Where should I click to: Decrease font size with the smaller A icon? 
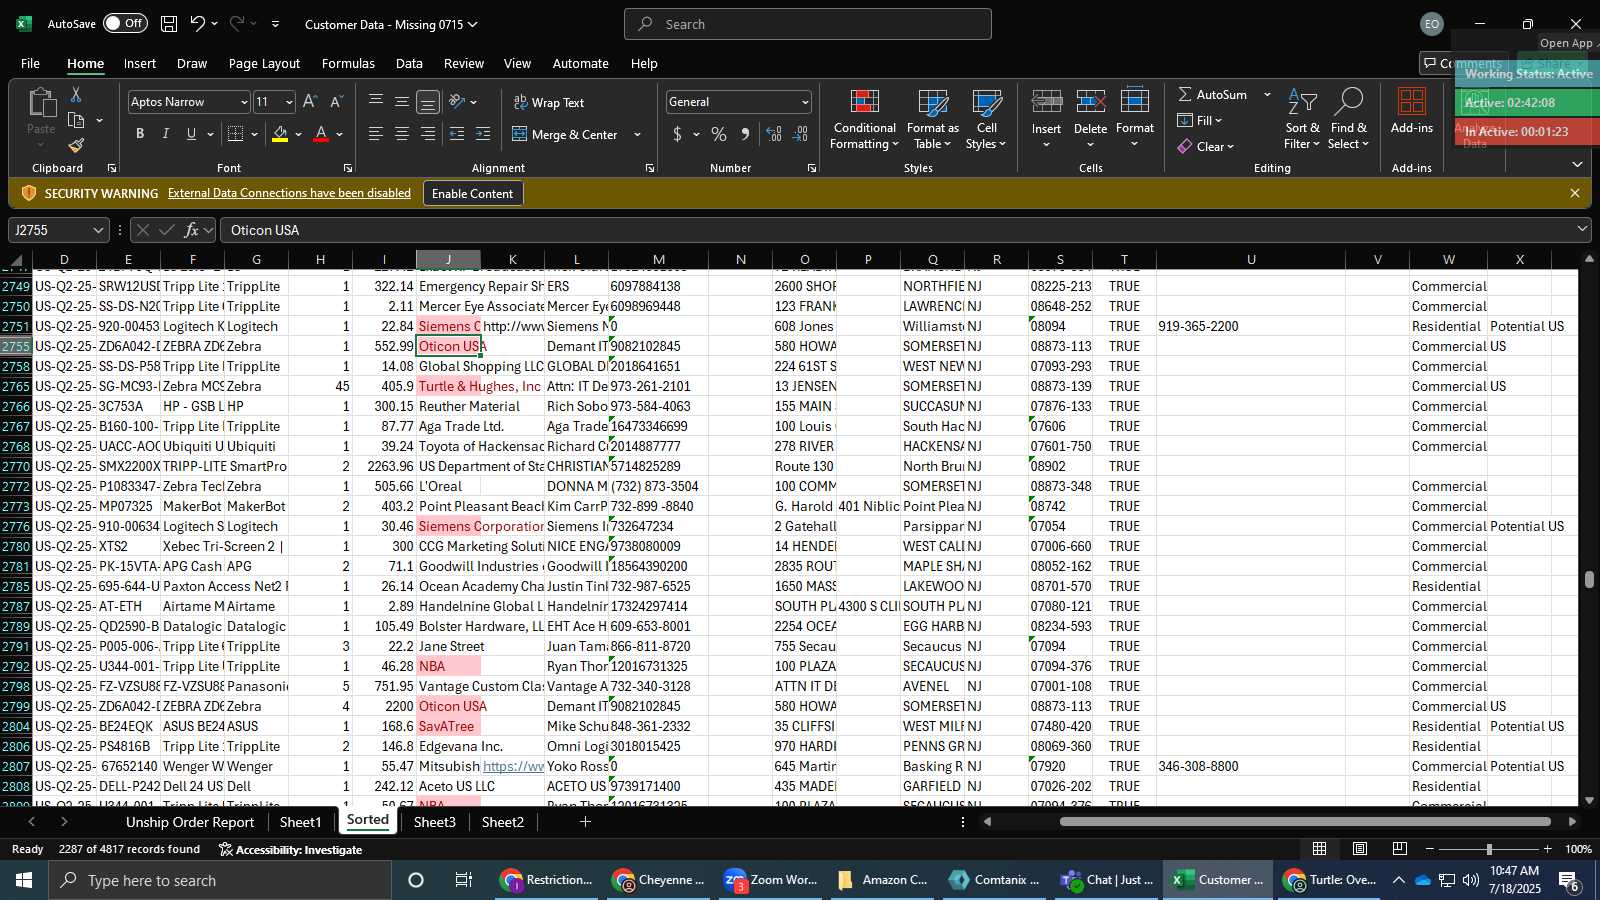[x=336, y=102]
